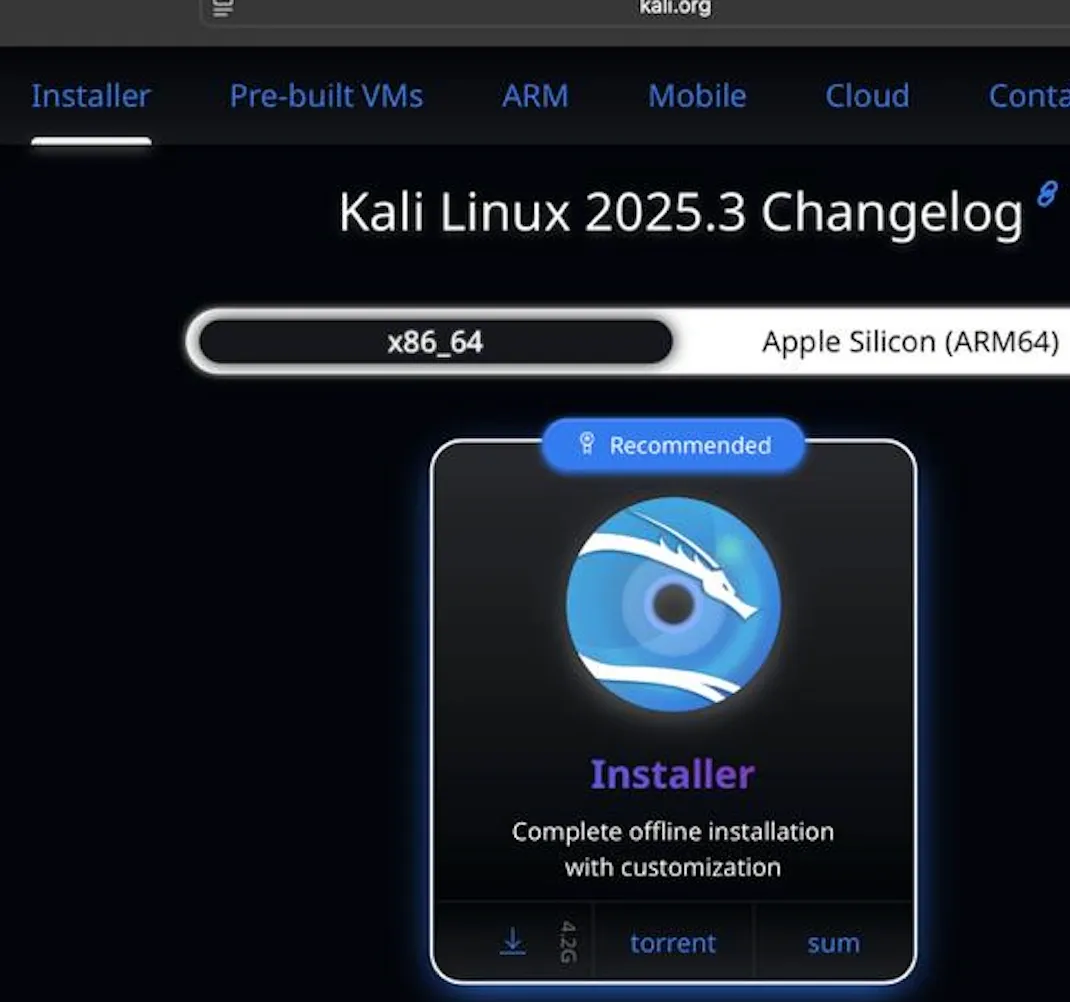Click the 4.2G file size label
1070x1002 pixels.
pyautogui.click(x=568, y=942)
